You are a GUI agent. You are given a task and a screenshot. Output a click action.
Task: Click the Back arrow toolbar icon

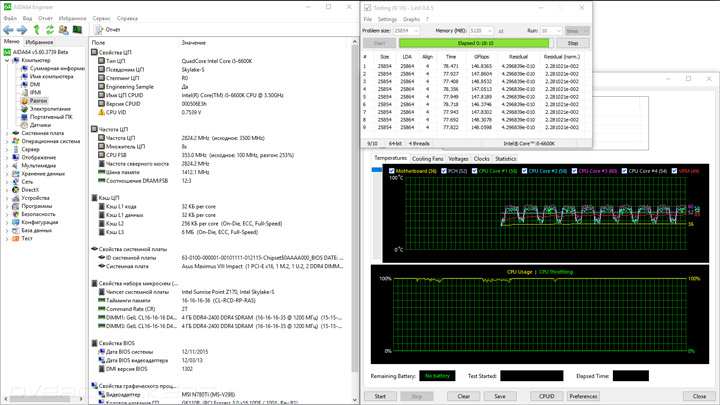pyautogui.click(x=8, y=30)
